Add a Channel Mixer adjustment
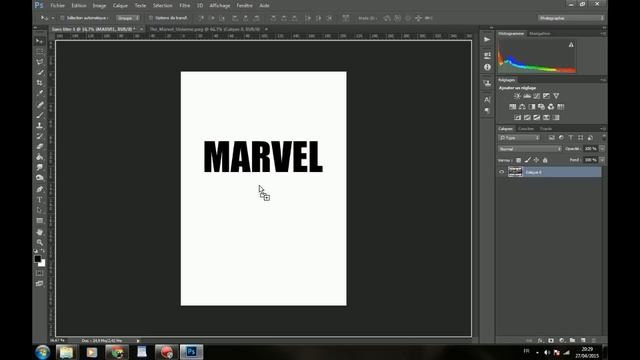Viewport: 640px width, 360px height. click(551, 107)
